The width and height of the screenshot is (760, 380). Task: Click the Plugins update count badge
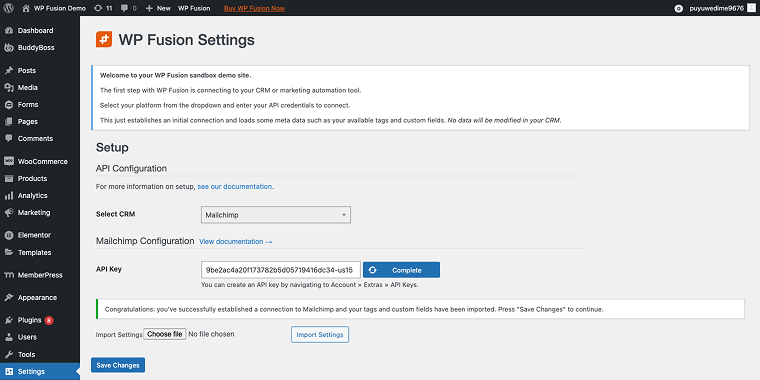pyautogui.click(x=49, y=320)
